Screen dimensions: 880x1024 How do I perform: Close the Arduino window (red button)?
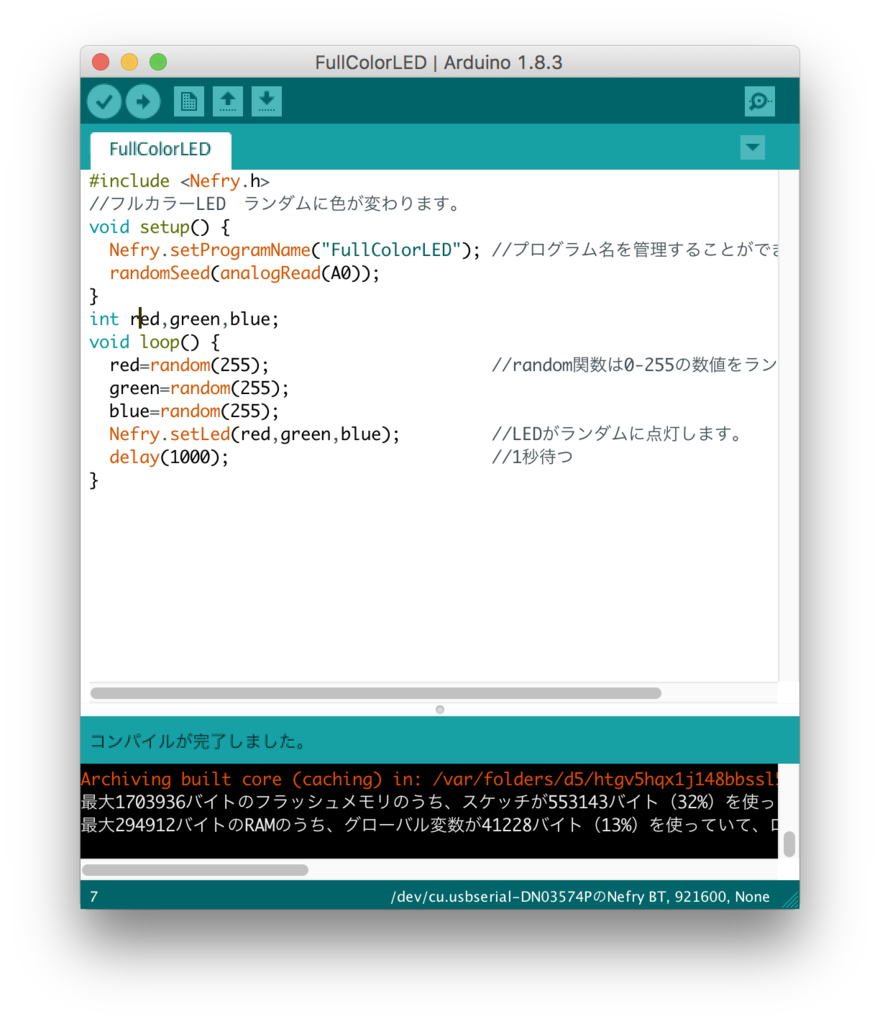[x=101, y=62]
